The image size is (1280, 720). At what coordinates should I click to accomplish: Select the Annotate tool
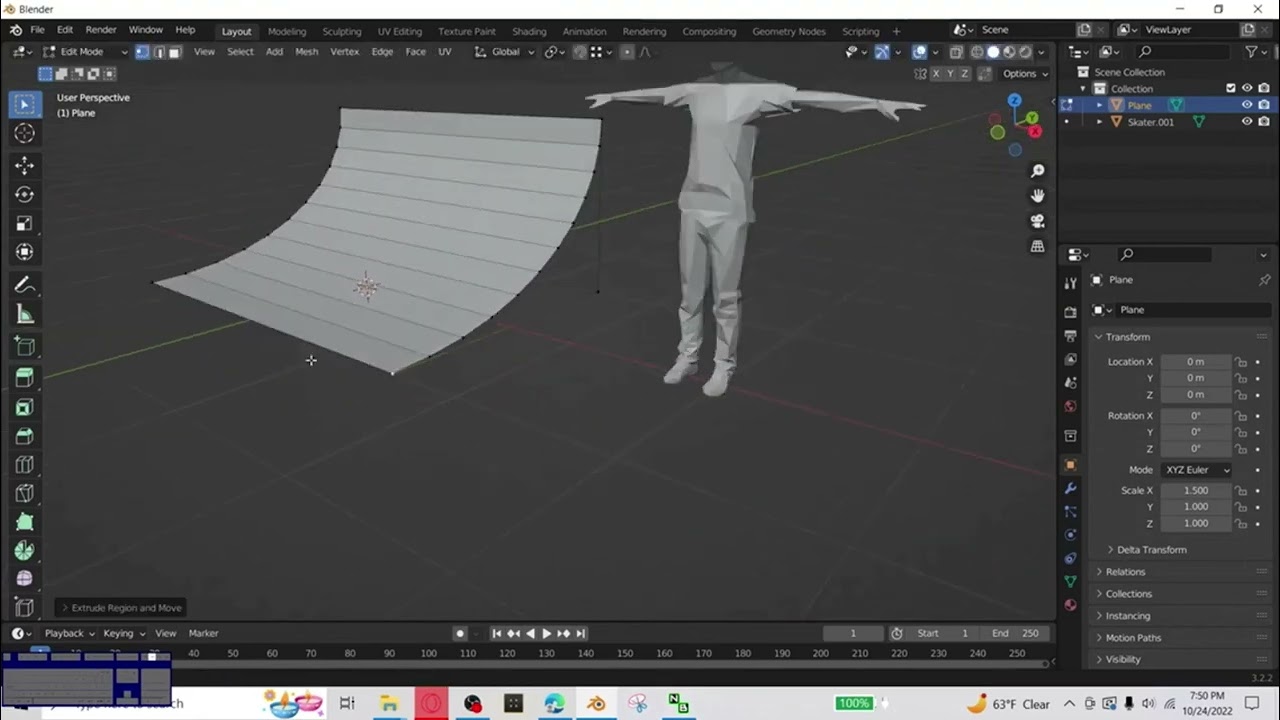tap(25, 286)
